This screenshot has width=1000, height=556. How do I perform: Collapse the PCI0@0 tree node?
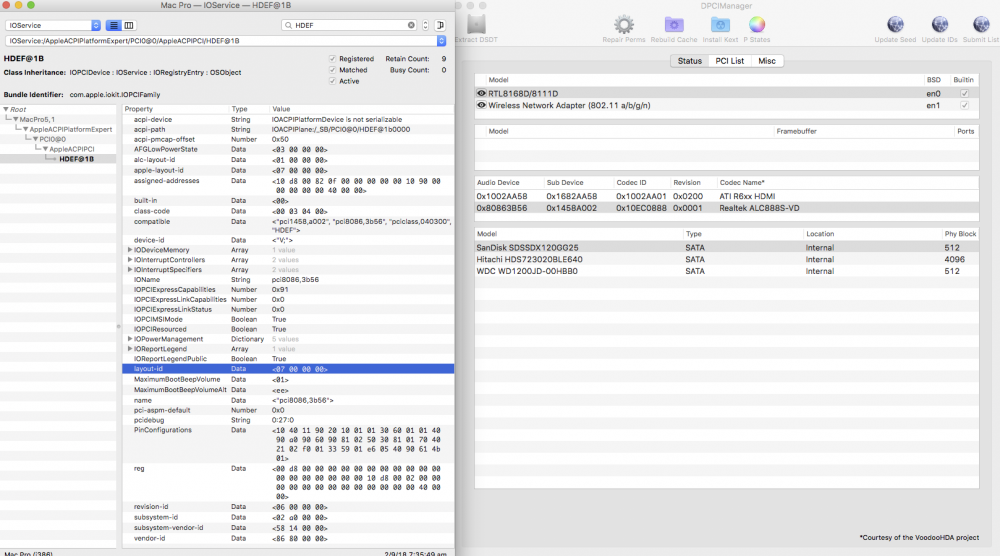(35, 139)
